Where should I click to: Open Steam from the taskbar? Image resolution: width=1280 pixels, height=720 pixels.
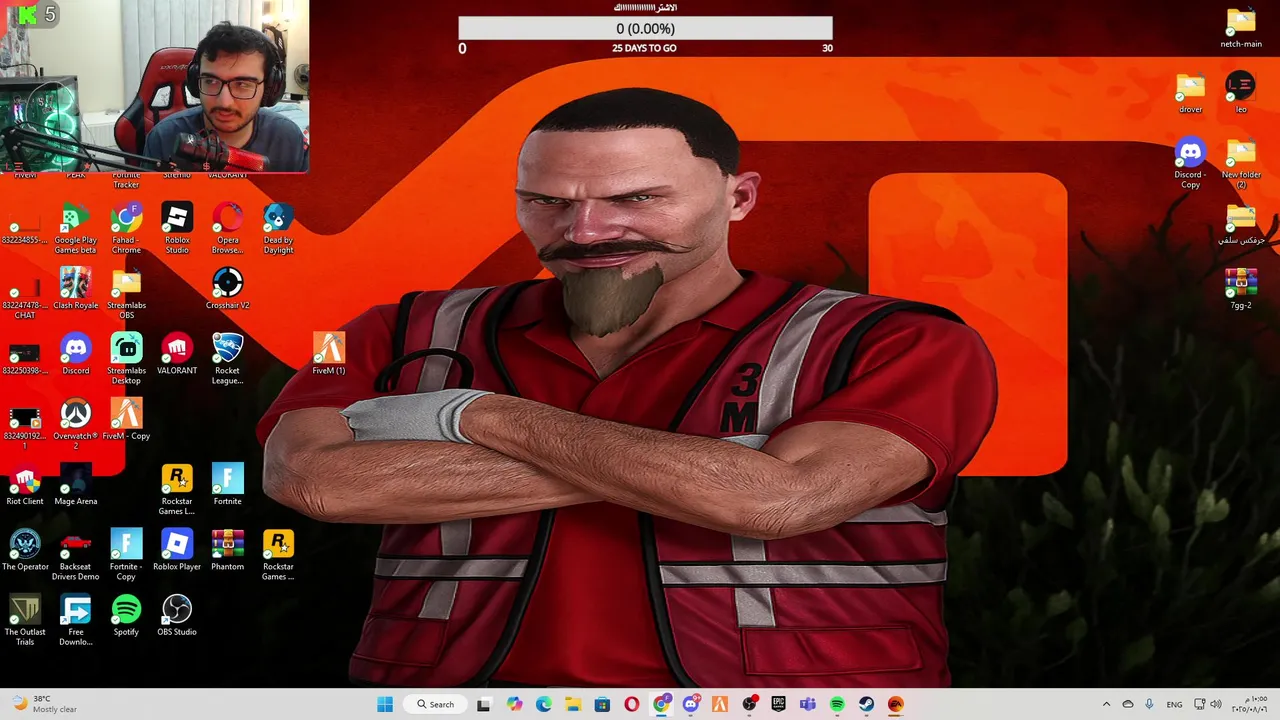(866, 704)
